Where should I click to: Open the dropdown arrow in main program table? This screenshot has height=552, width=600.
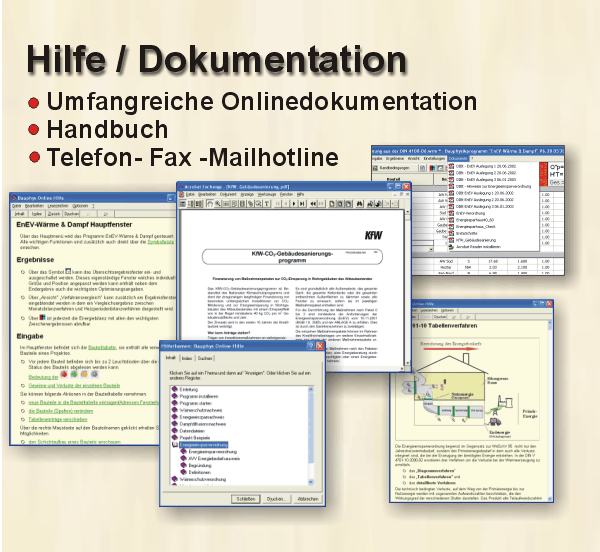[431, 249]
